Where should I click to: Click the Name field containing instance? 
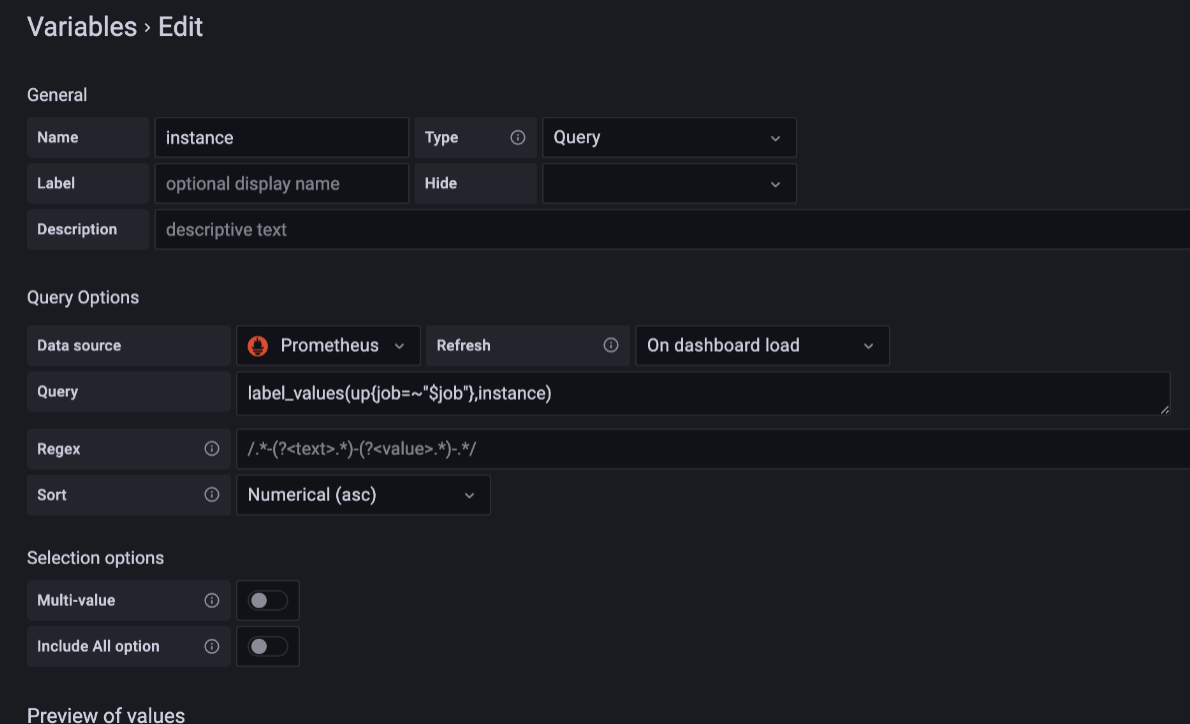[x=281, y=137]
